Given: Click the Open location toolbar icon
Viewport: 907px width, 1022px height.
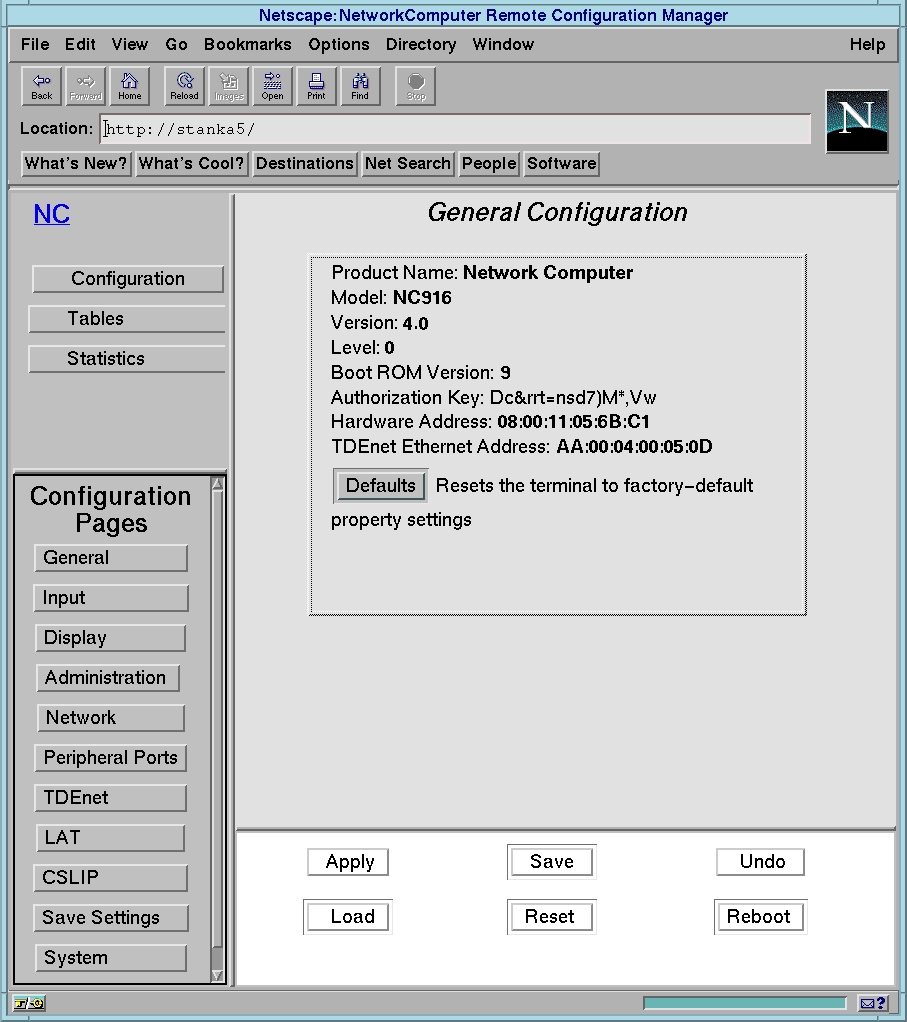Looking at the screenshot, I should [x=273, y=86].
